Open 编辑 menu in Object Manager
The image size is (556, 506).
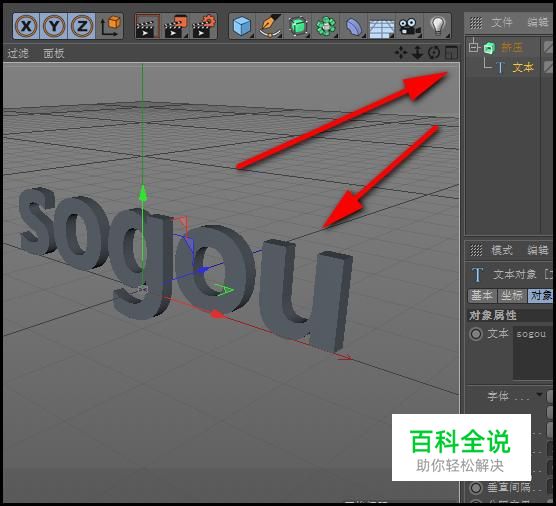[x=538, y=23]
